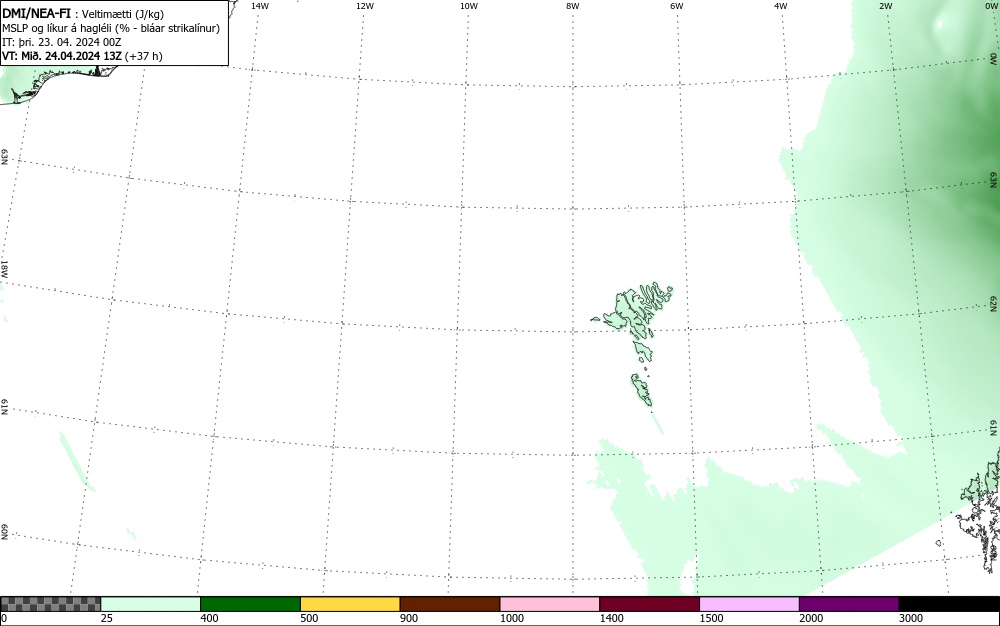Screen dimensions: 1000x626
Task: Click the legend value "1400"
Action: pyautogui.click(x=612, y=618)
